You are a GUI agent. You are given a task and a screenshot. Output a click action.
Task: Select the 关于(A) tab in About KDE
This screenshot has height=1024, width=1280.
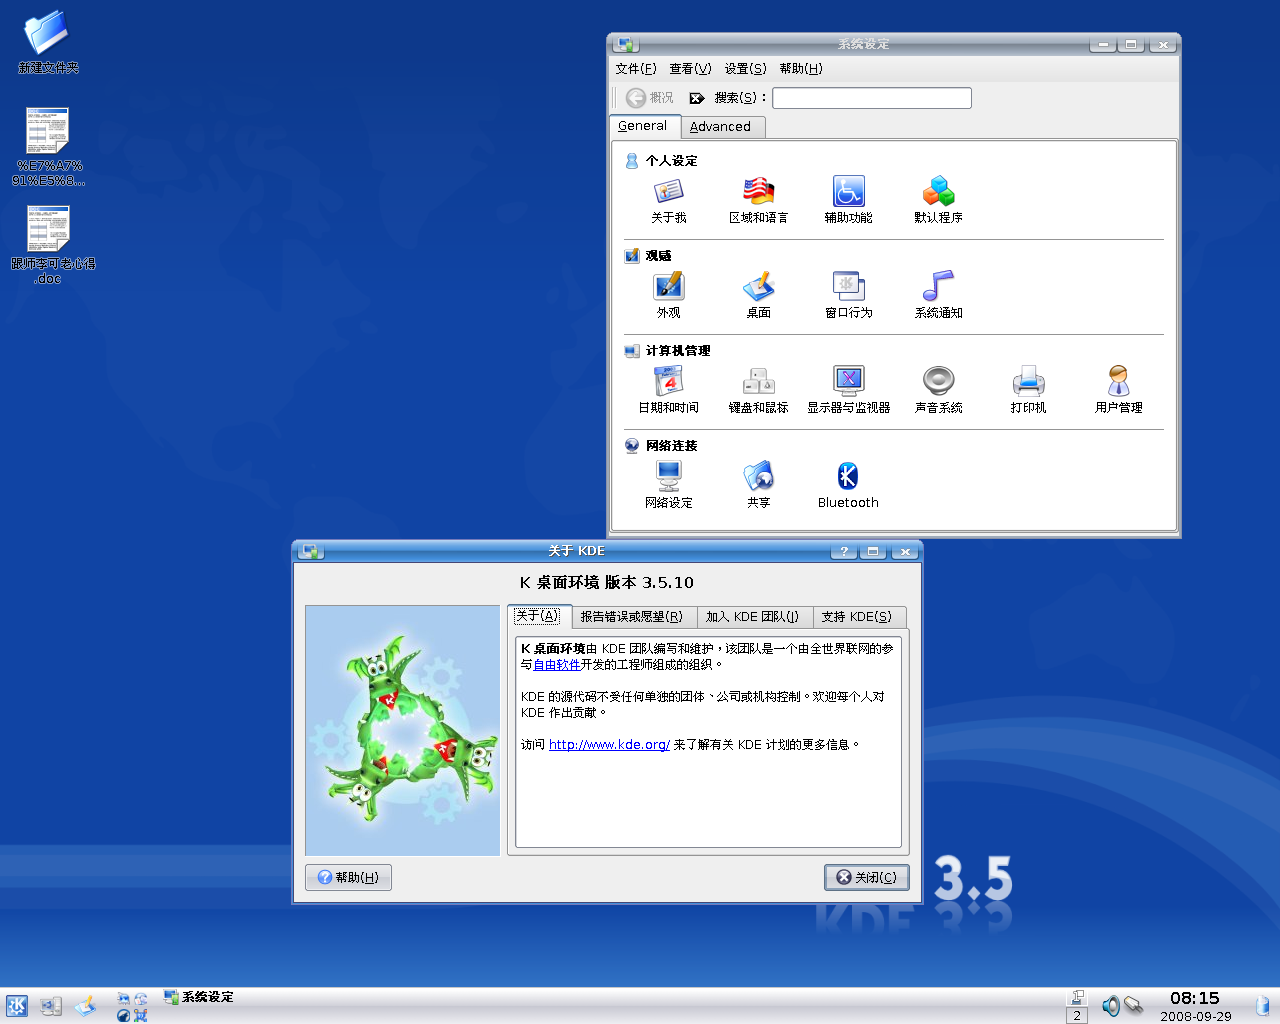pyautogui.click(x=538, y=616)
